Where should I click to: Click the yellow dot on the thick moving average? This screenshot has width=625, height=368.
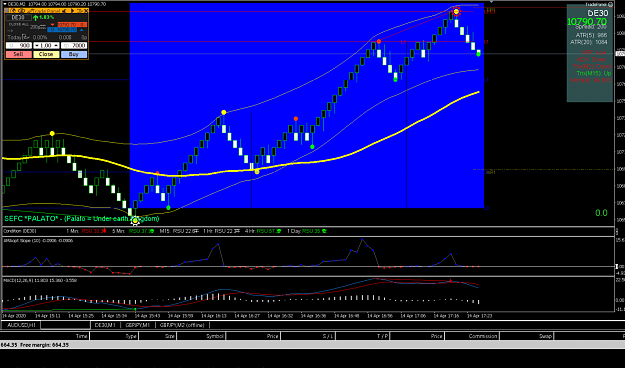click(x=257, y=172)
